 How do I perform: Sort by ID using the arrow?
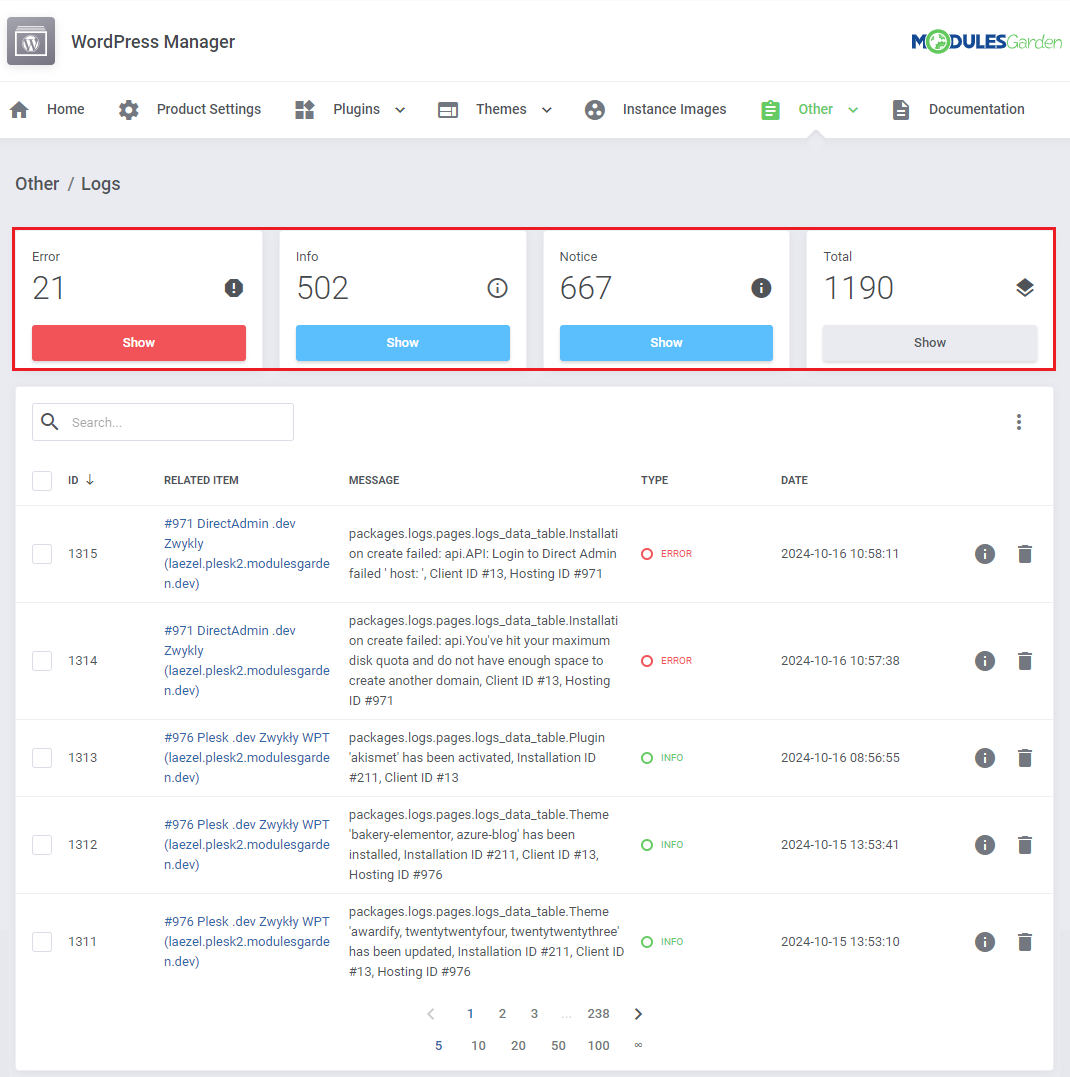click(89, 479)
